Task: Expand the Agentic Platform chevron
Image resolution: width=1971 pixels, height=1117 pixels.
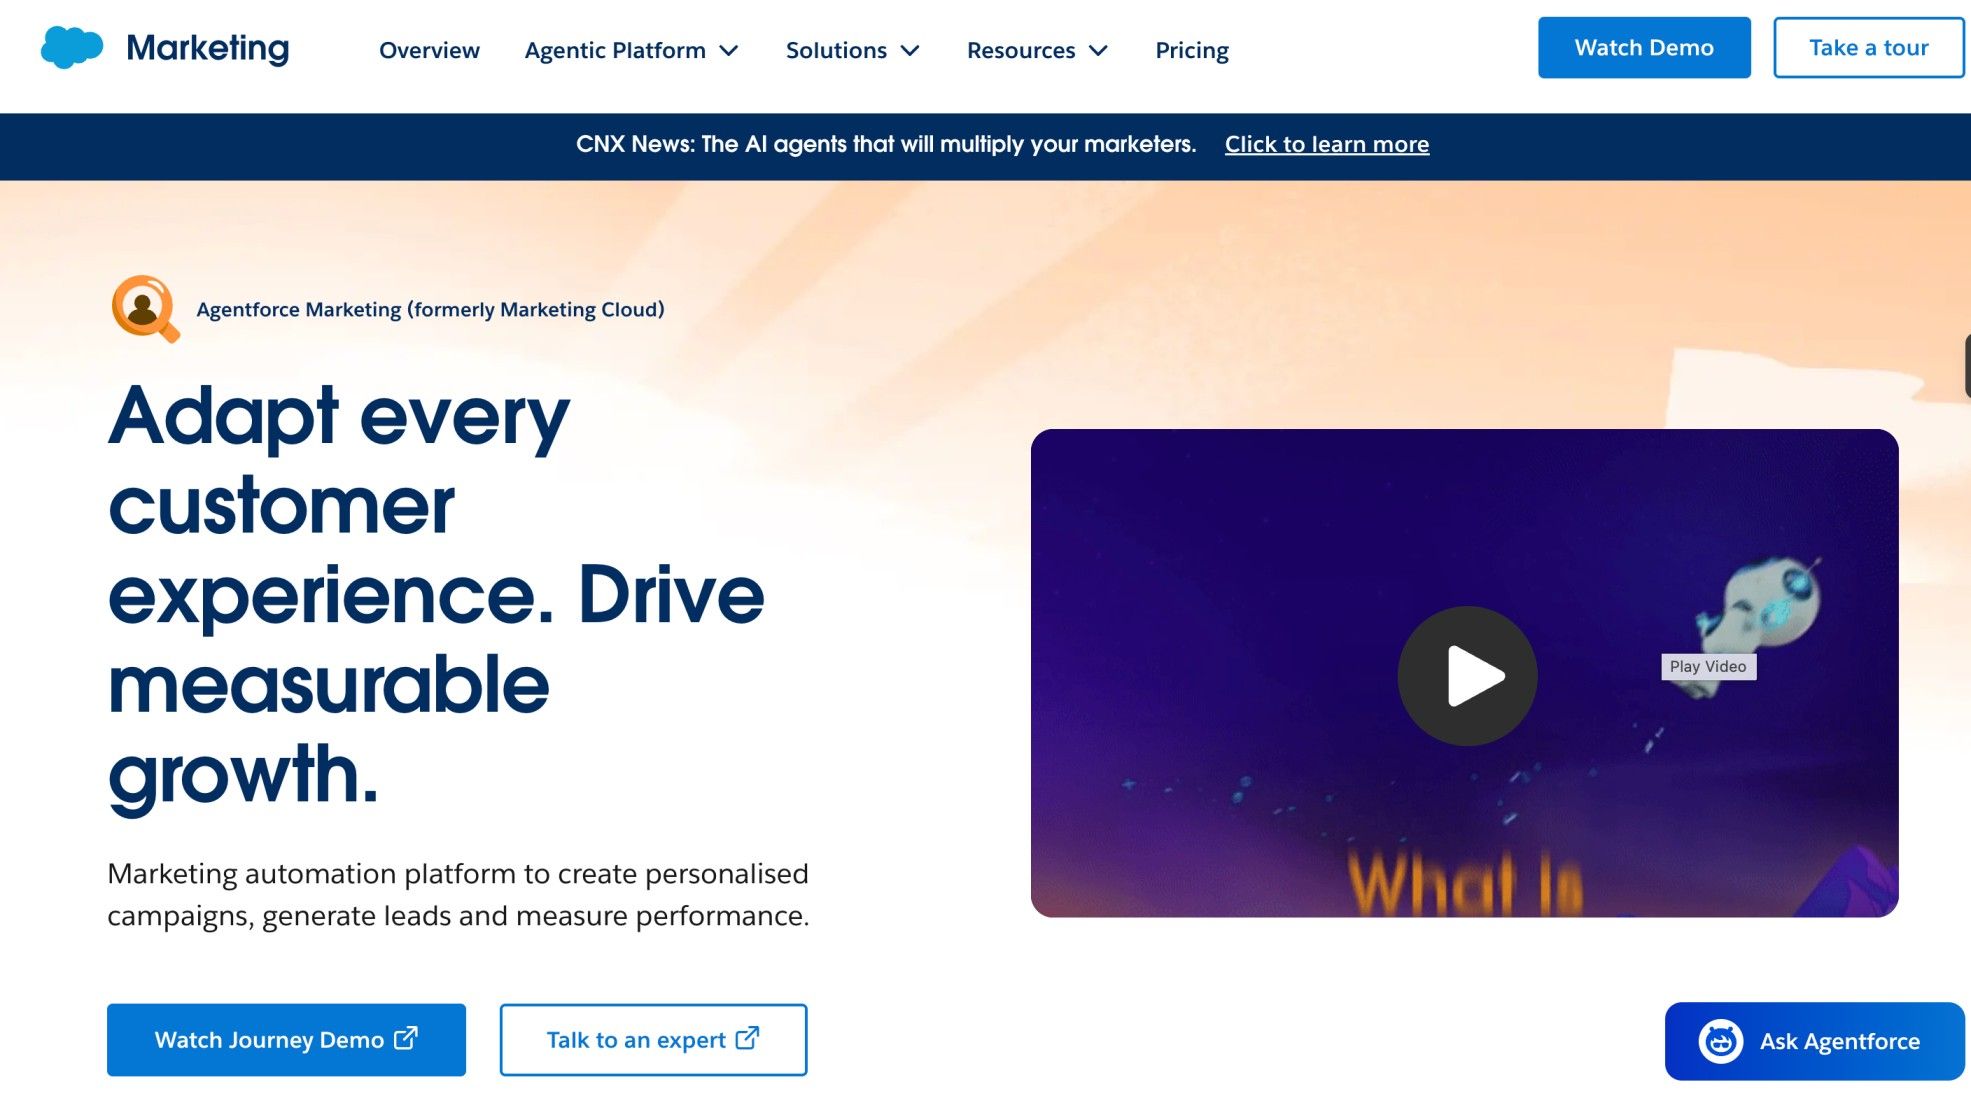Action: click(x=729, y=50)
